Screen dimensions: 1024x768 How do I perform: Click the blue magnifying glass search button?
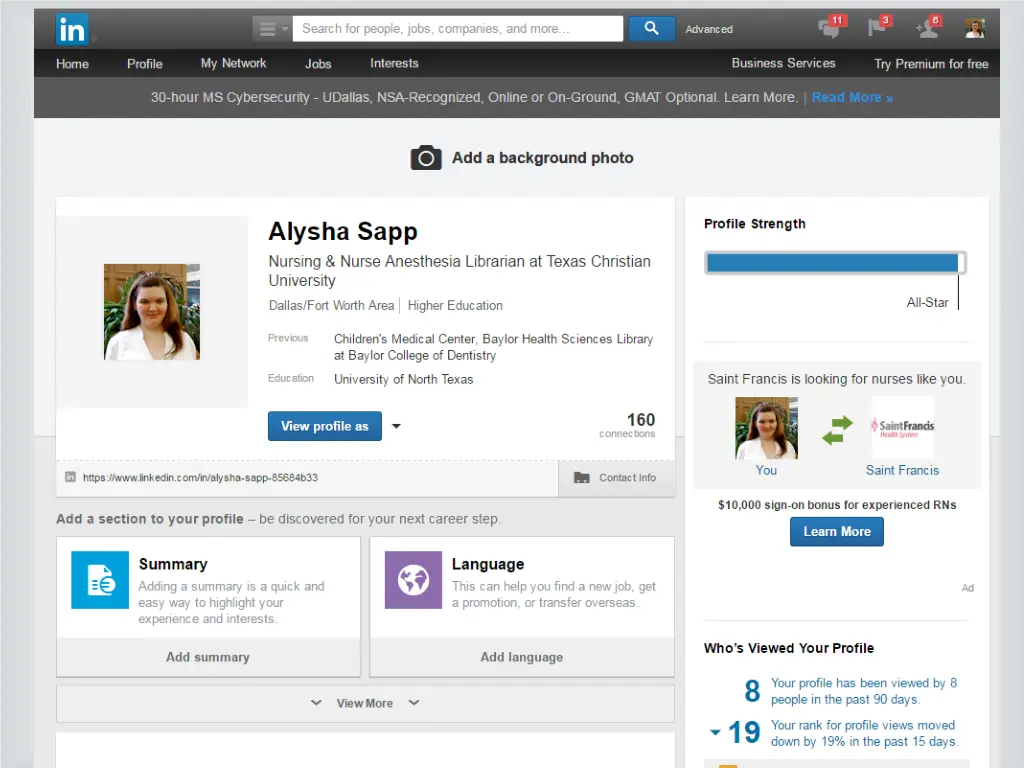click(651, 29)
